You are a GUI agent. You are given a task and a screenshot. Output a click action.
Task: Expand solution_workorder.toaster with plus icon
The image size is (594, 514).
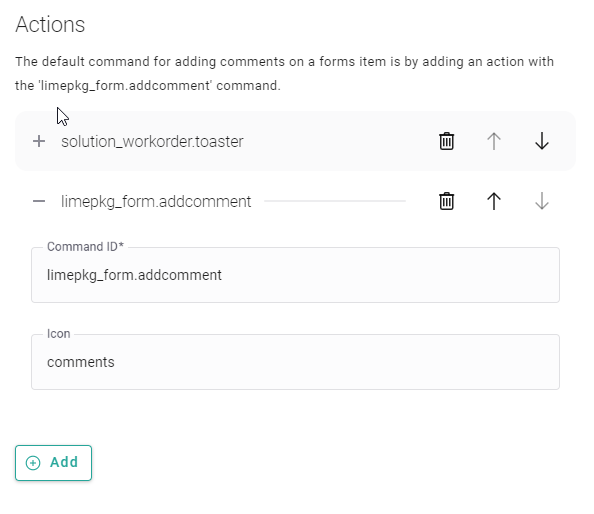(39, 141)
